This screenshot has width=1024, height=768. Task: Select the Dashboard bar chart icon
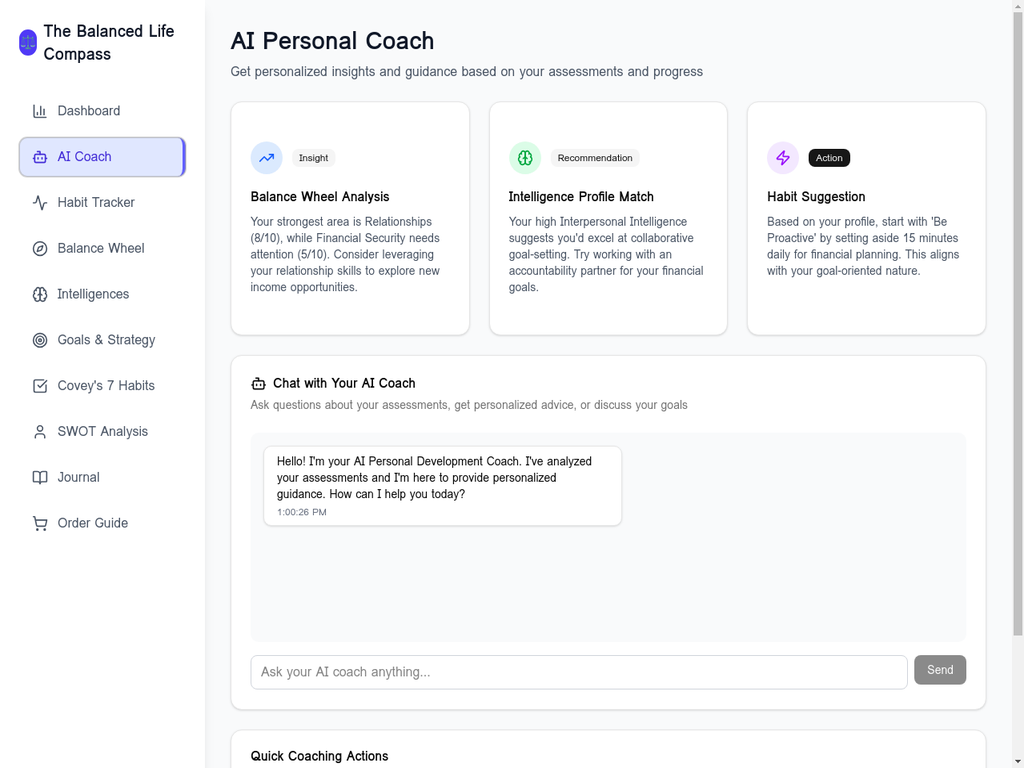click(x=39, y=111)
